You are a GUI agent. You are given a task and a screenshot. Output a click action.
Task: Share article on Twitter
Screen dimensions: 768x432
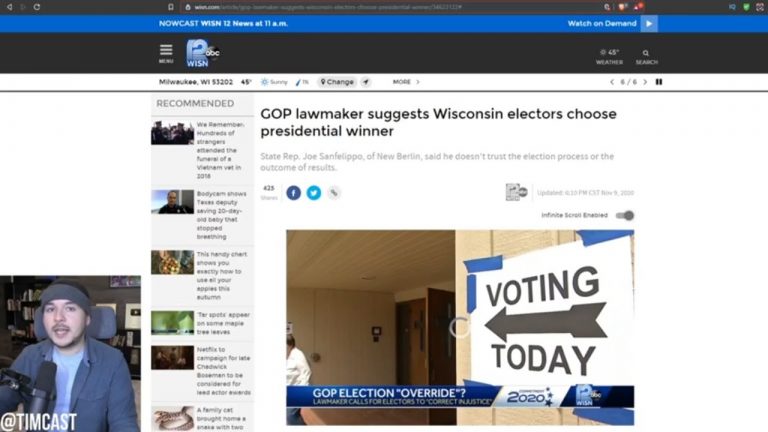pos(314,192)
